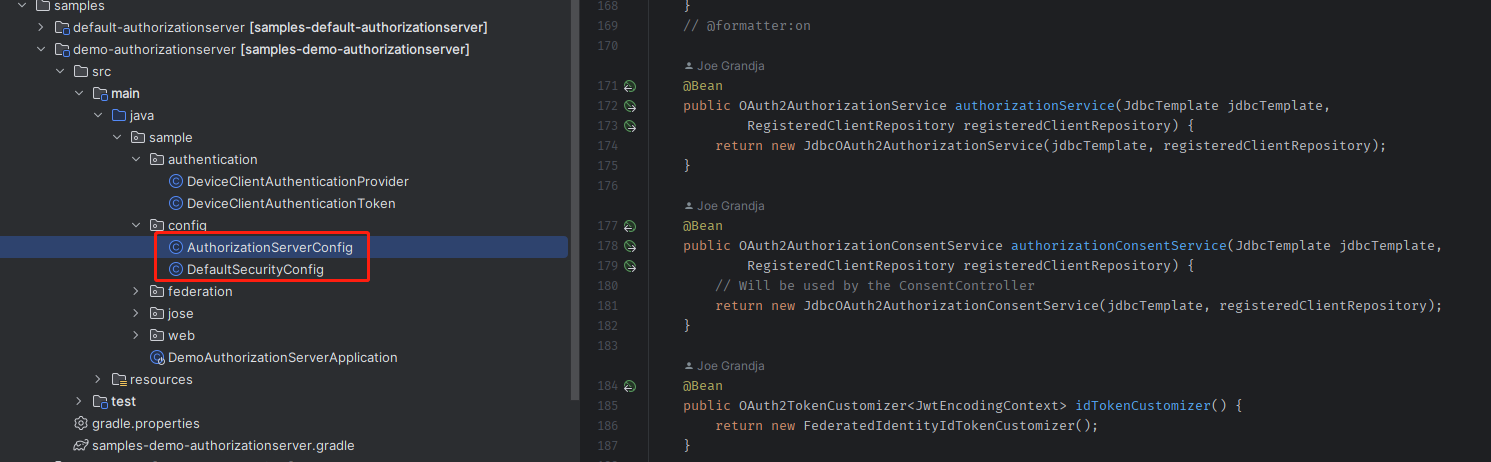The image size is (1491, 462).
Task: Collapse the main folder chevron
Action: [x=79, y=93]
